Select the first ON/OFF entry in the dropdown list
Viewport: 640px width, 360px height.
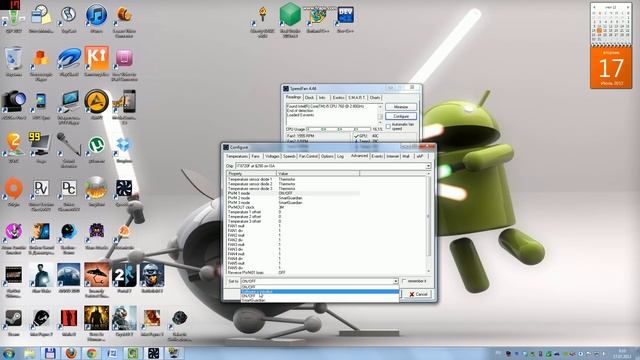coord(320,287)
